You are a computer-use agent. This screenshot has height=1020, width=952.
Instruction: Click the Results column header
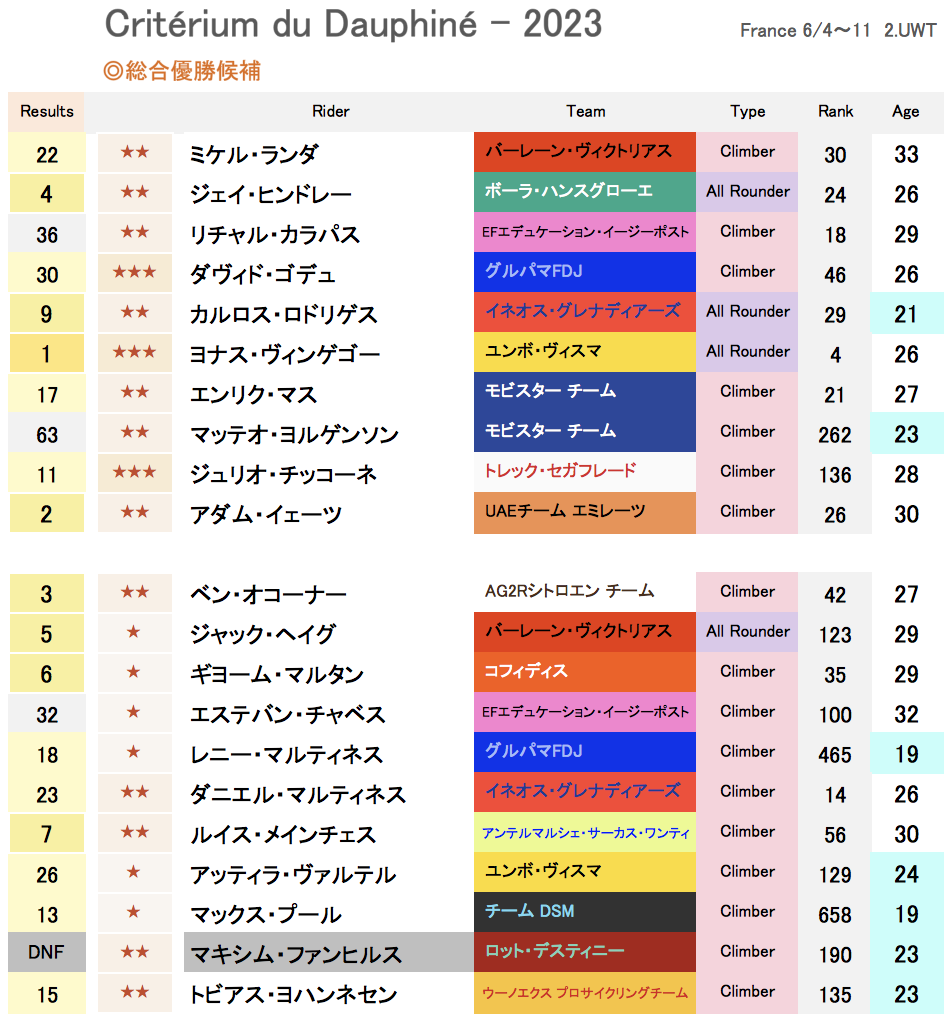(46, 111)
